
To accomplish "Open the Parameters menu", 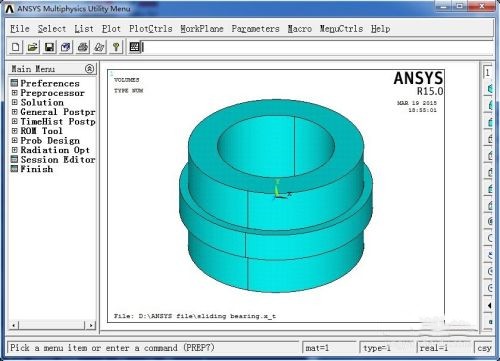I will click(x=256, y=29).
